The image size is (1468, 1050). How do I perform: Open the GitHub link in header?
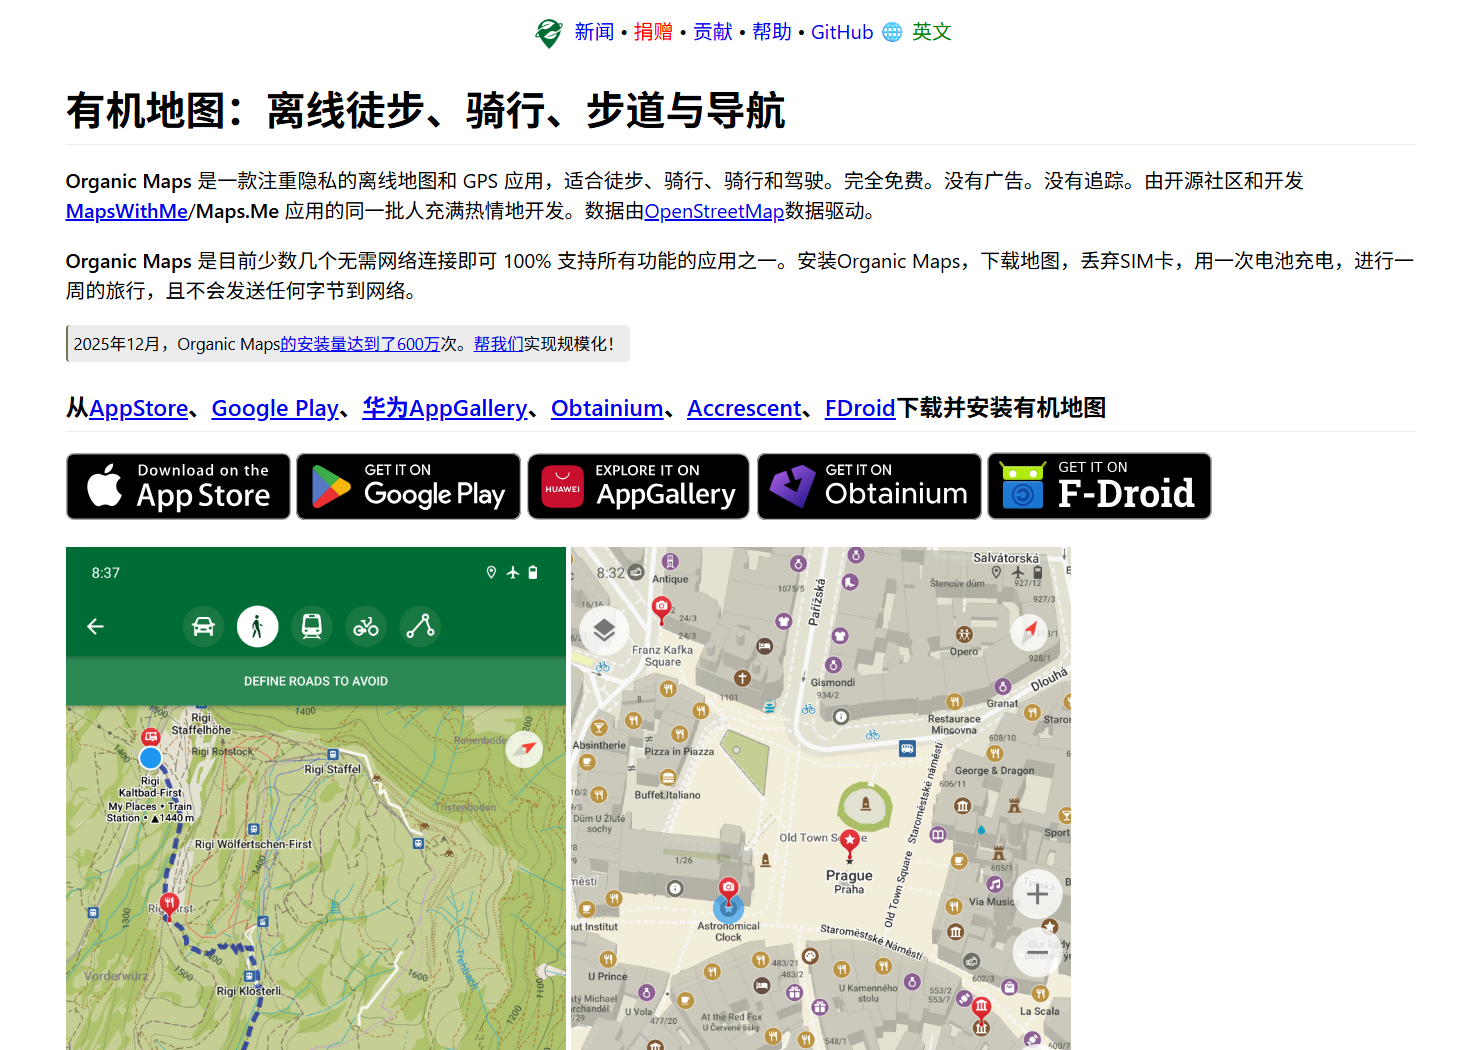(x=842, y=32)
